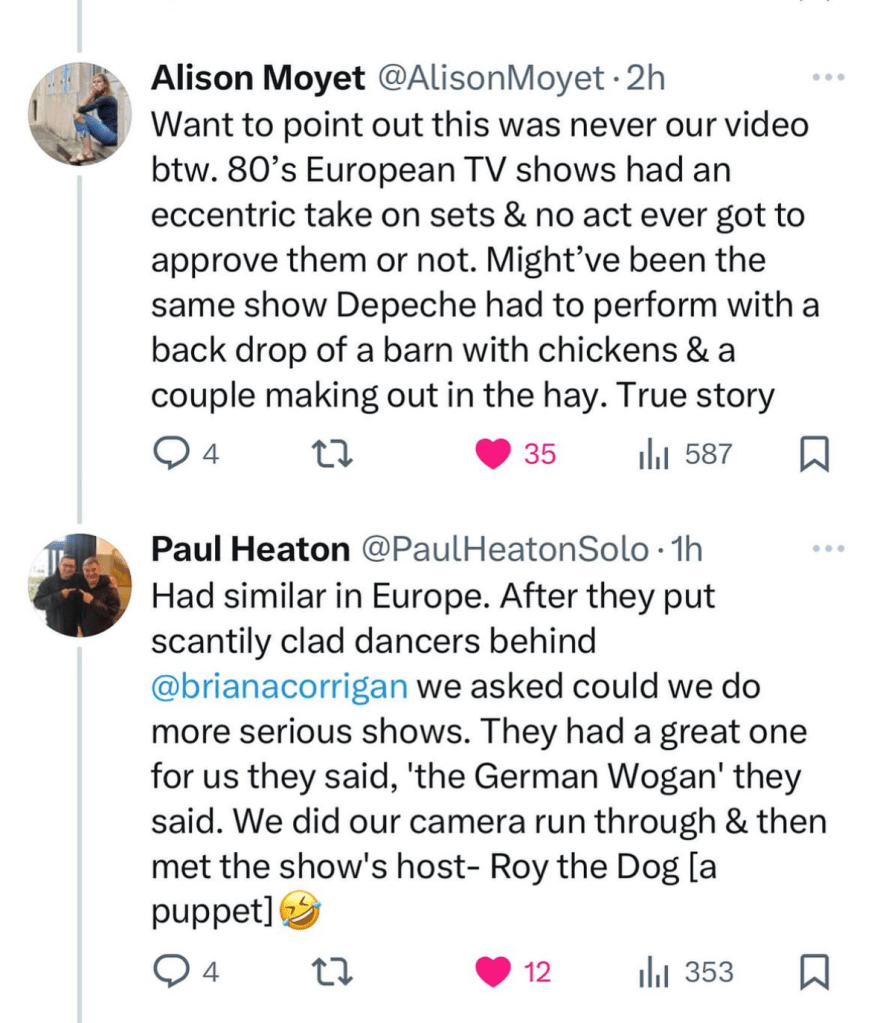Click the Alison Moyet display name
Viewport: 877px width, 1023px height.
click(x=257, y=79)
